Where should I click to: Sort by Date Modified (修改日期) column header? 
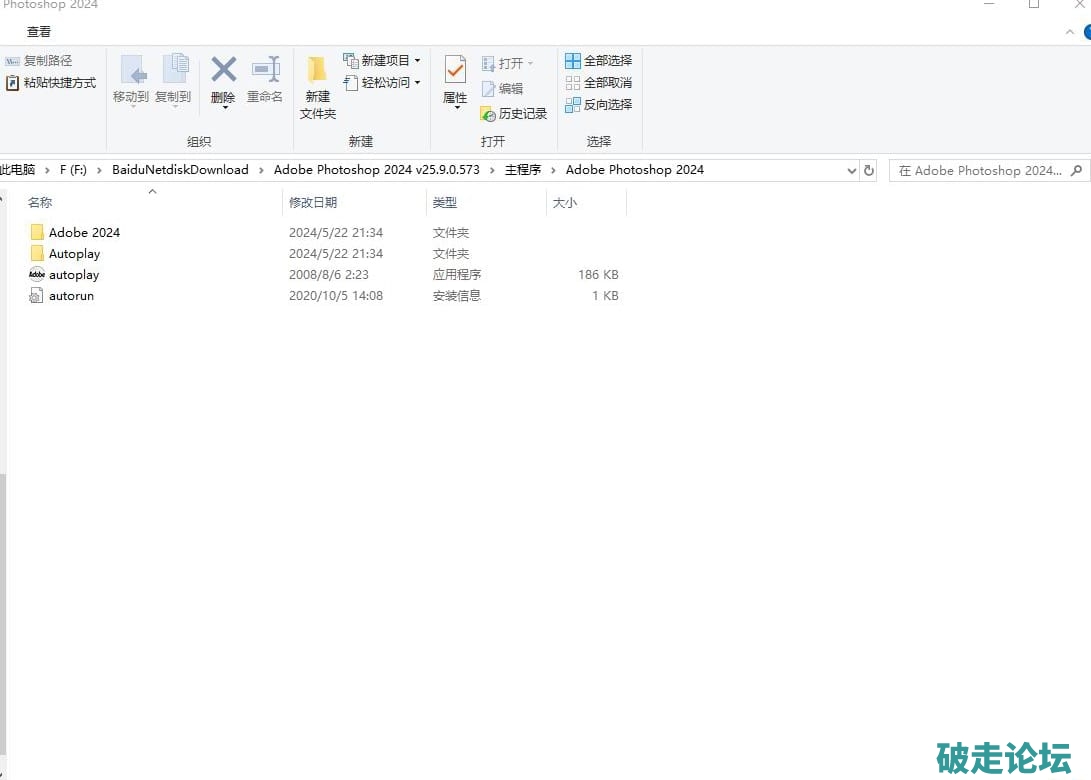tap(313, 203)
